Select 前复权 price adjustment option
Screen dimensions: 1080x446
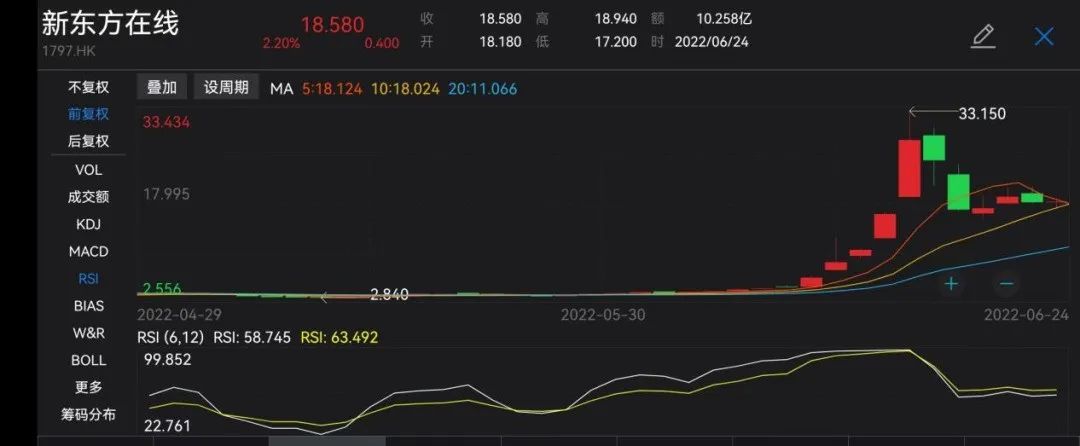point(88,114)
